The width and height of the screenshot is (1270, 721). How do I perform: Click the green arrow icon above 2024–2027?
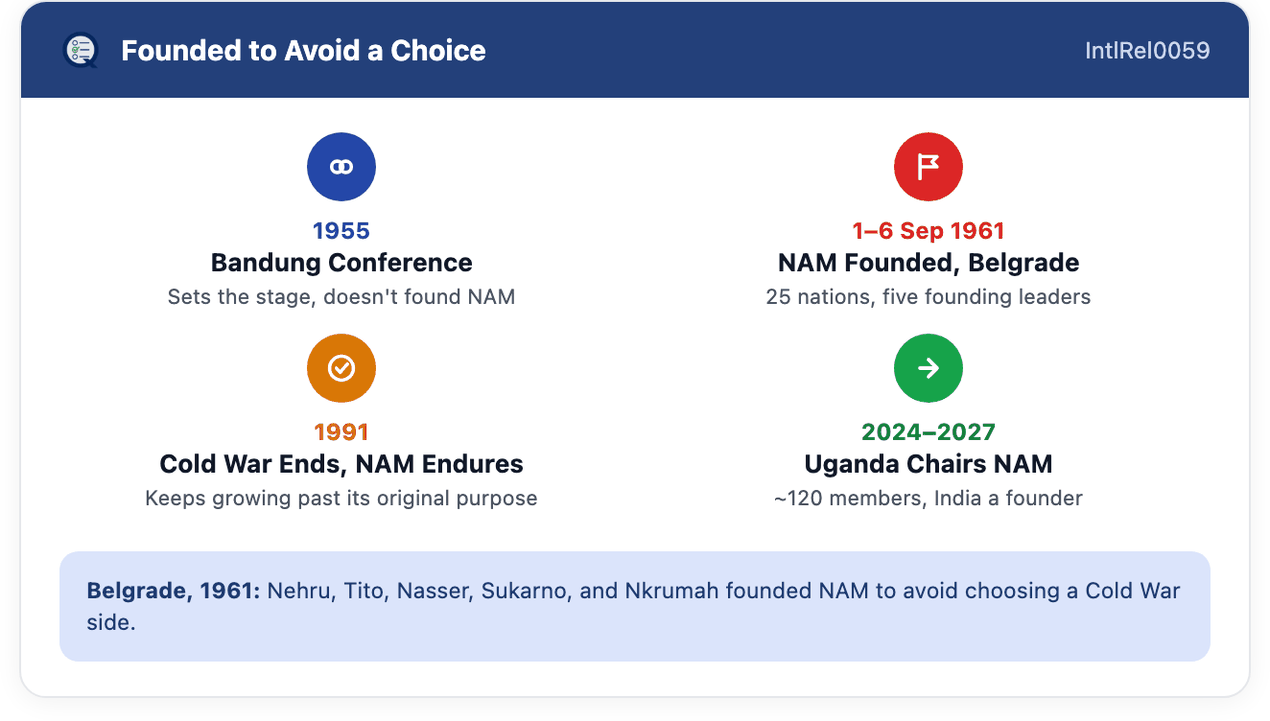928,368
